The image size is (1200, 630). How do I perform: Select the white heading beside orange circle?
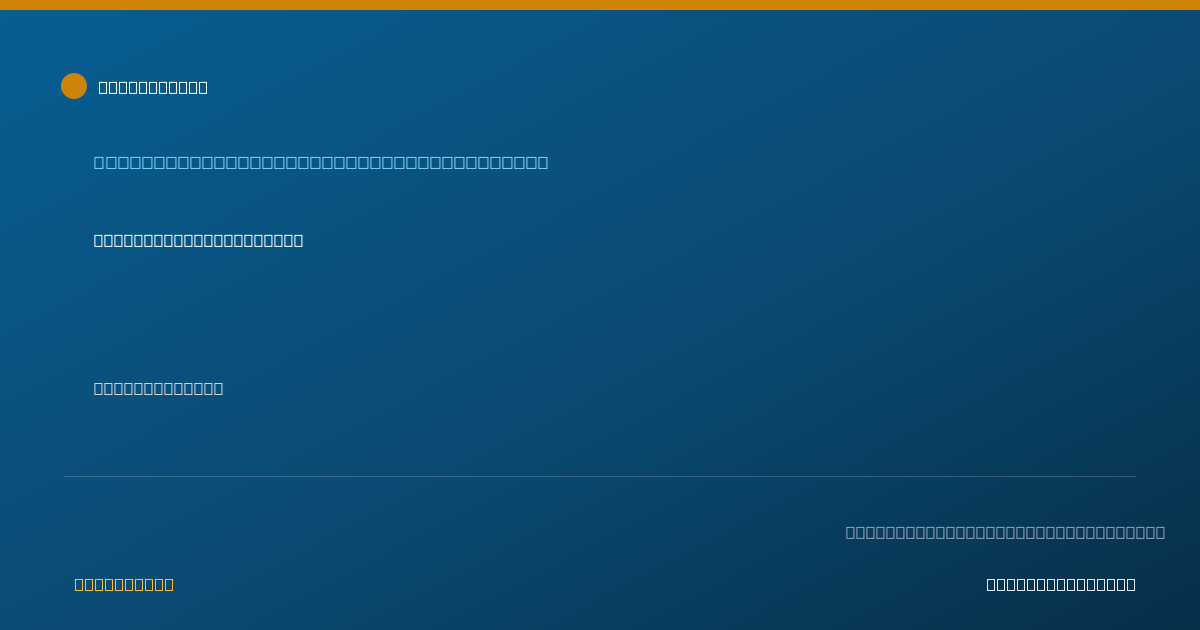[x=153, y=87]
